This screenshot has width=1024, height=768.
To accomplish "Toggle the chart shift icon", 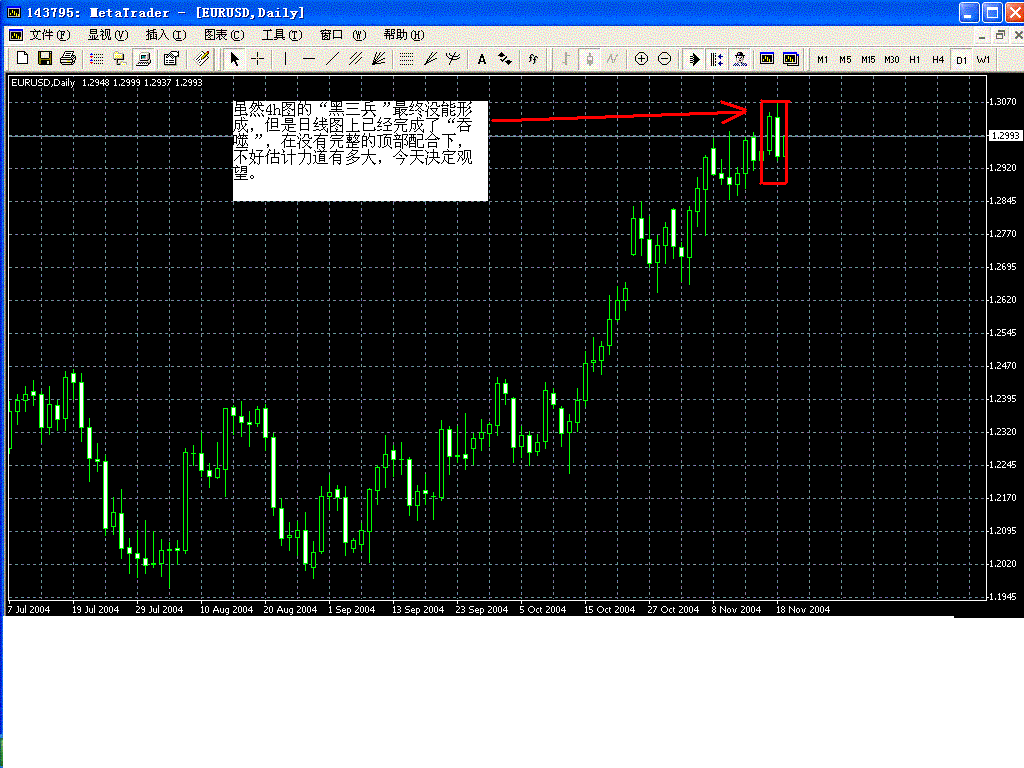I will [x=716, y=59].
